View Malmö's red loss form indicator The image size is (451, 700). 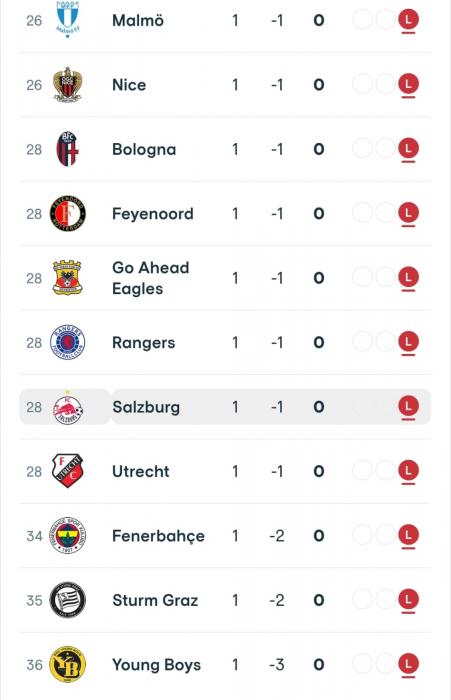[408, 20]
